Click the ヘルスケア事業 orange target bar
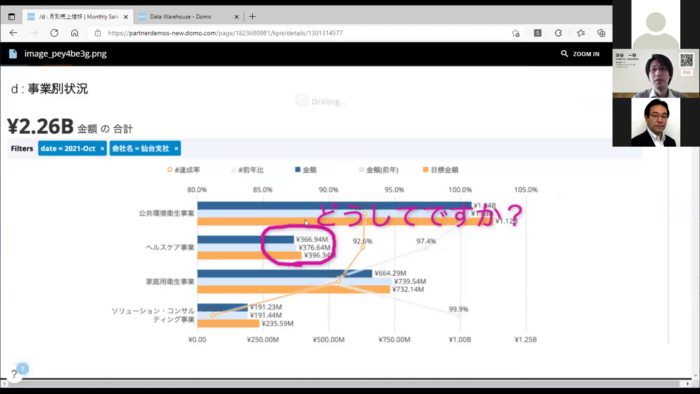 coord(250,256)
